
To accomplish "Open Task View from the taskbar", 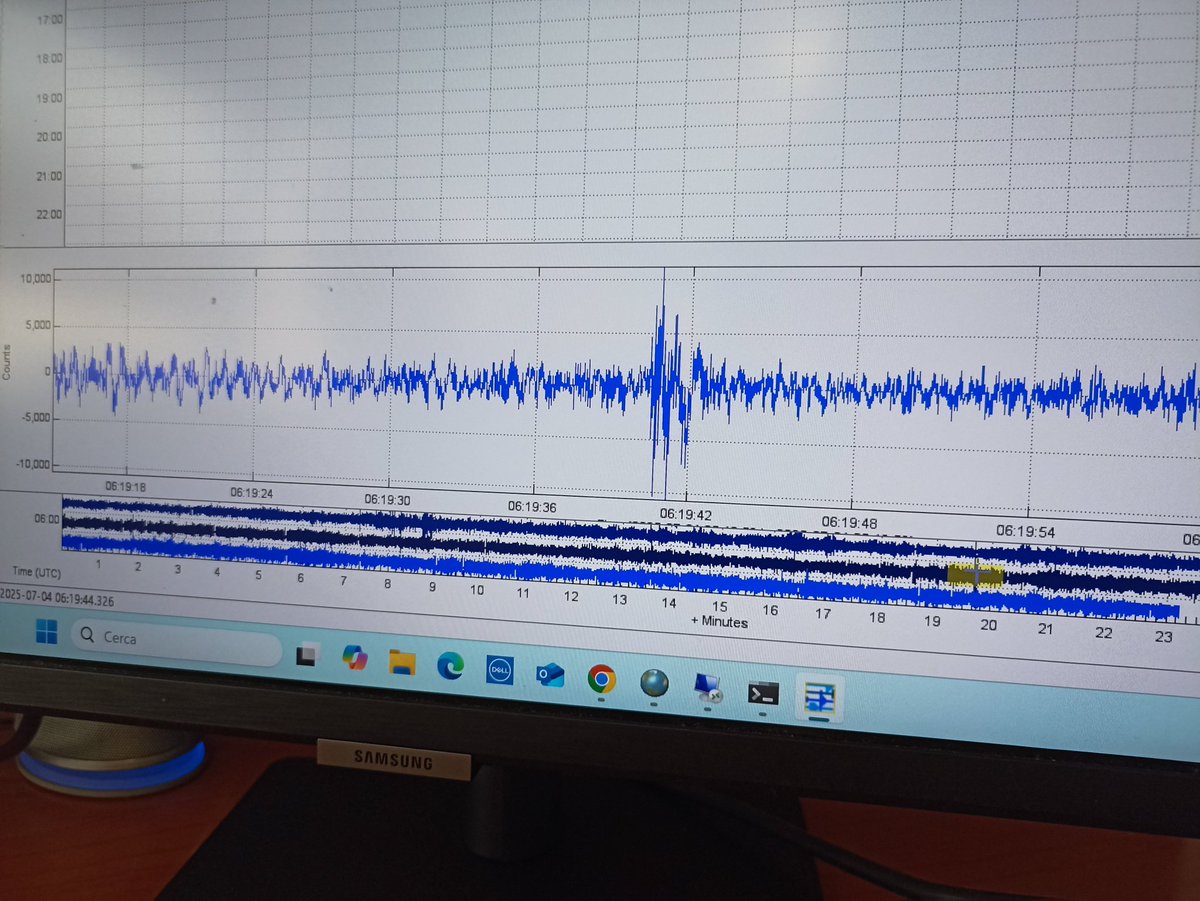I will click(308, 655).
